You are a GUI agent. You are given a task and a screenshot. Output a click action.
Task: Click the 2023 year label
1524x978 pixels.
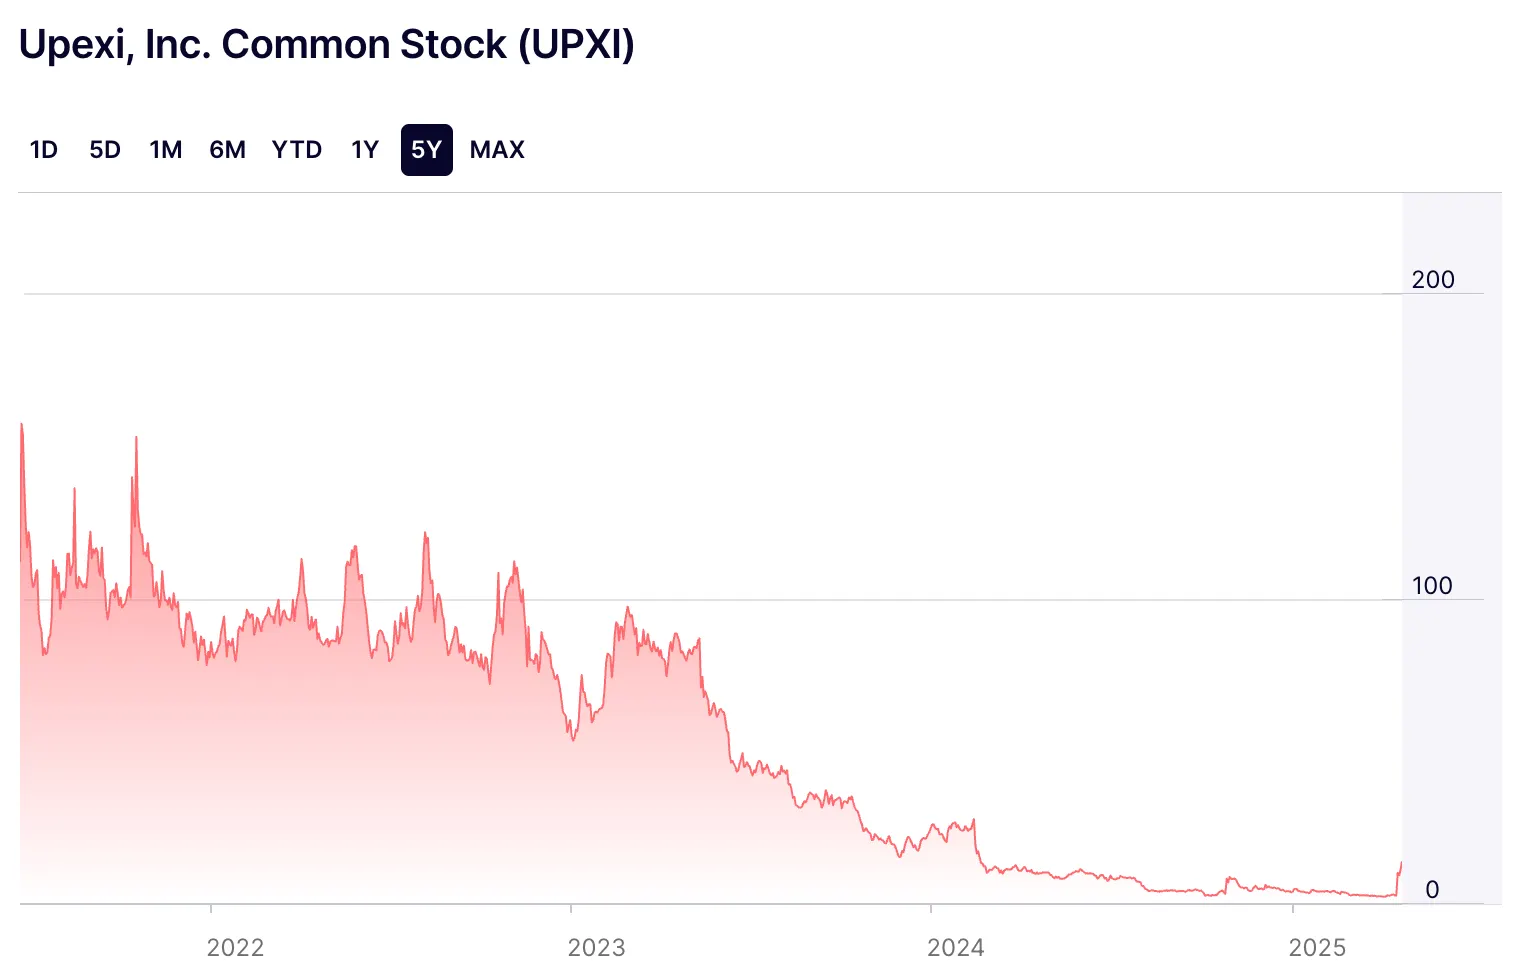[597, 947]
